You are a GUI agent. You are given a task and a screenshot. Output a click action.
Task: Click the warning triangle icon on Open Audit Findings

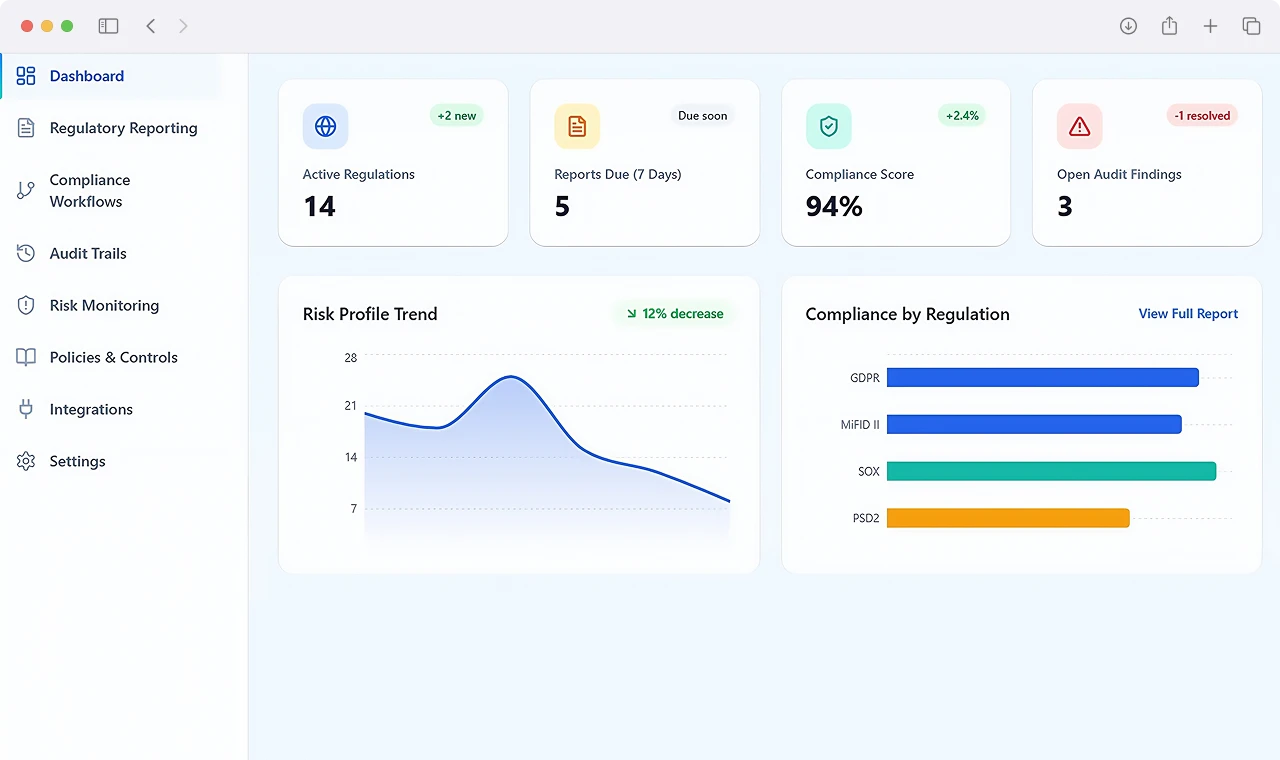[1079, 126]
